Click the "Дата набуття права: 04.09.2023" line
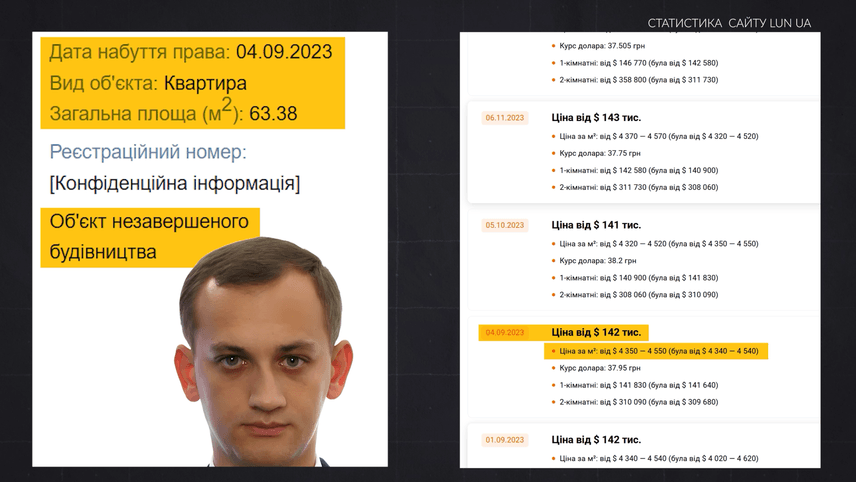This screenshot has width=856, height=482. 190,52
